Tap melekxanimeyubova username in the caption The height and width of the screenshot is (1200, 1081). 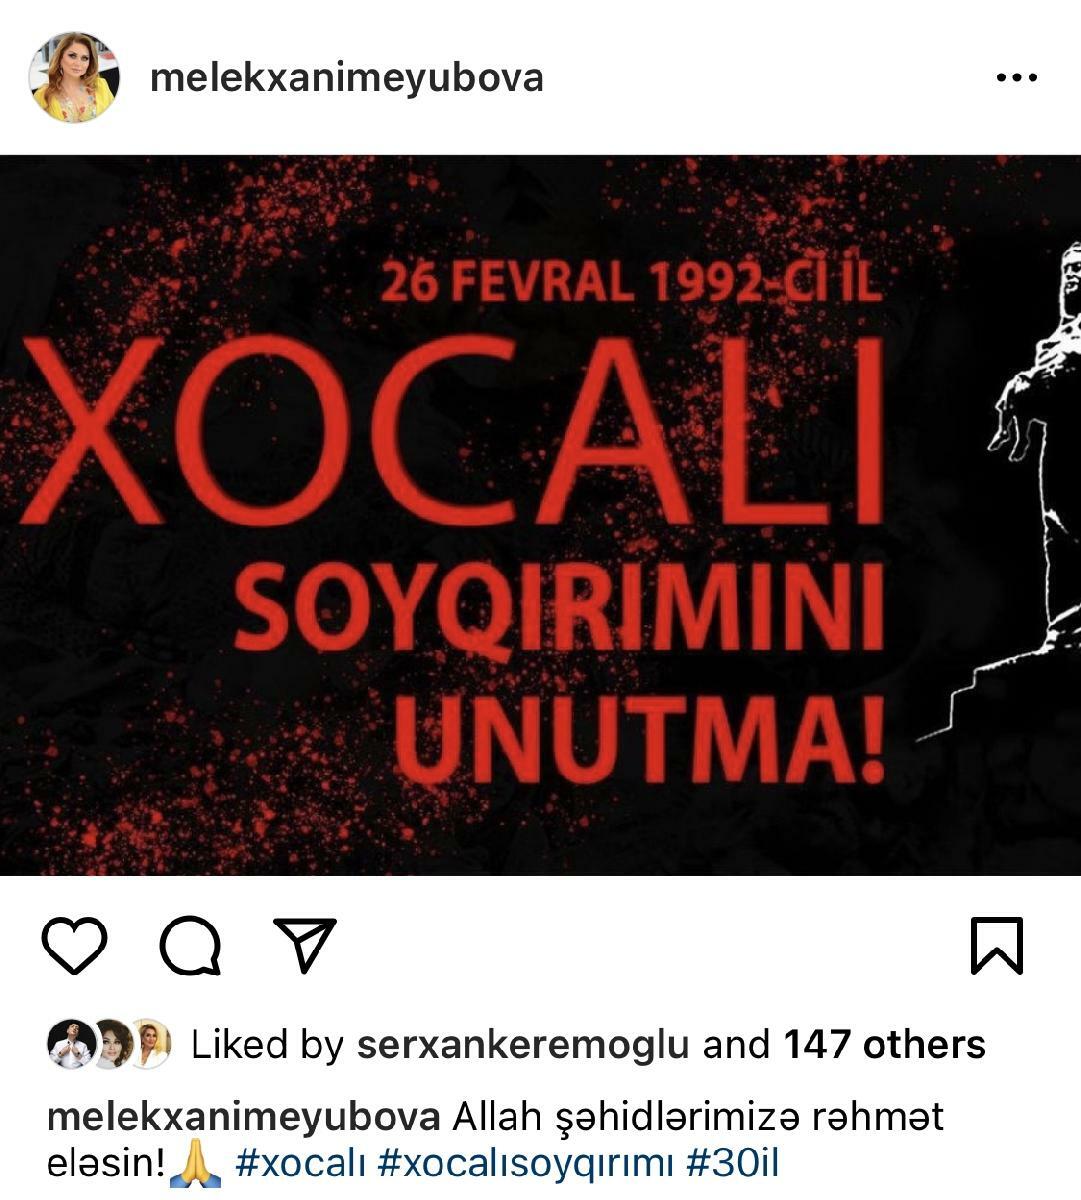(x=244, y=1117)
